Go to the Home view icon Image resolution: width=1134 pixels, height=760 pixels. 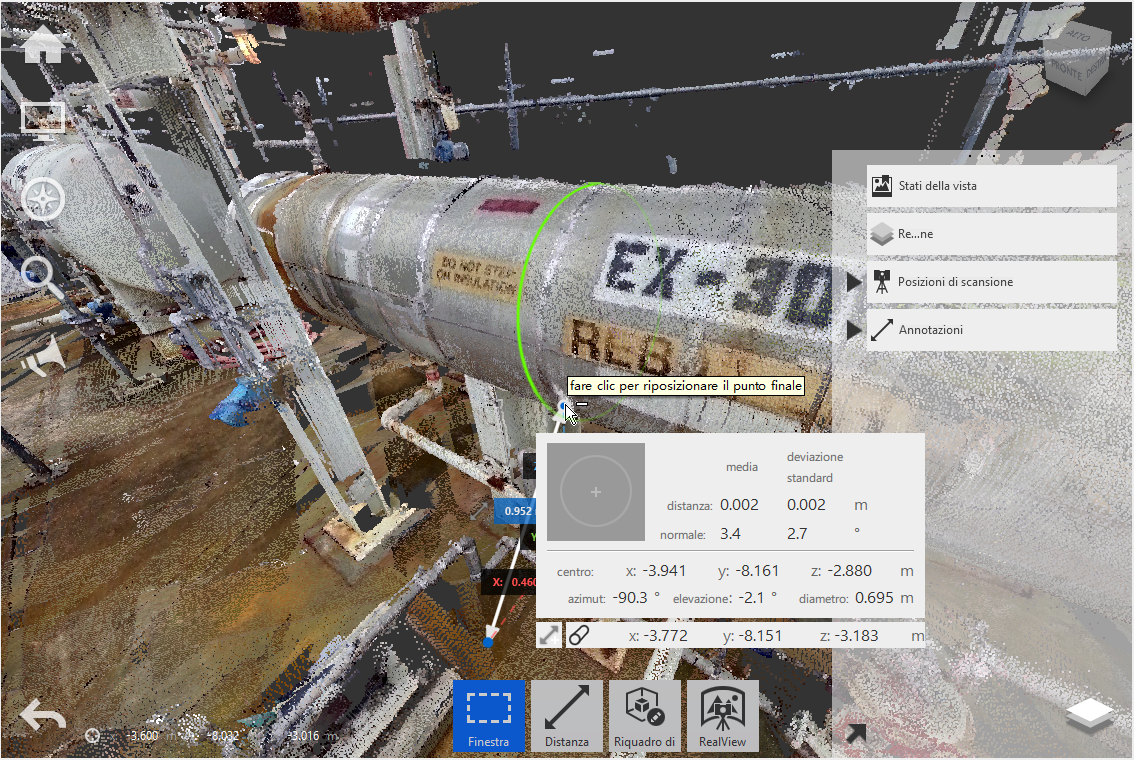pos(43,44)
